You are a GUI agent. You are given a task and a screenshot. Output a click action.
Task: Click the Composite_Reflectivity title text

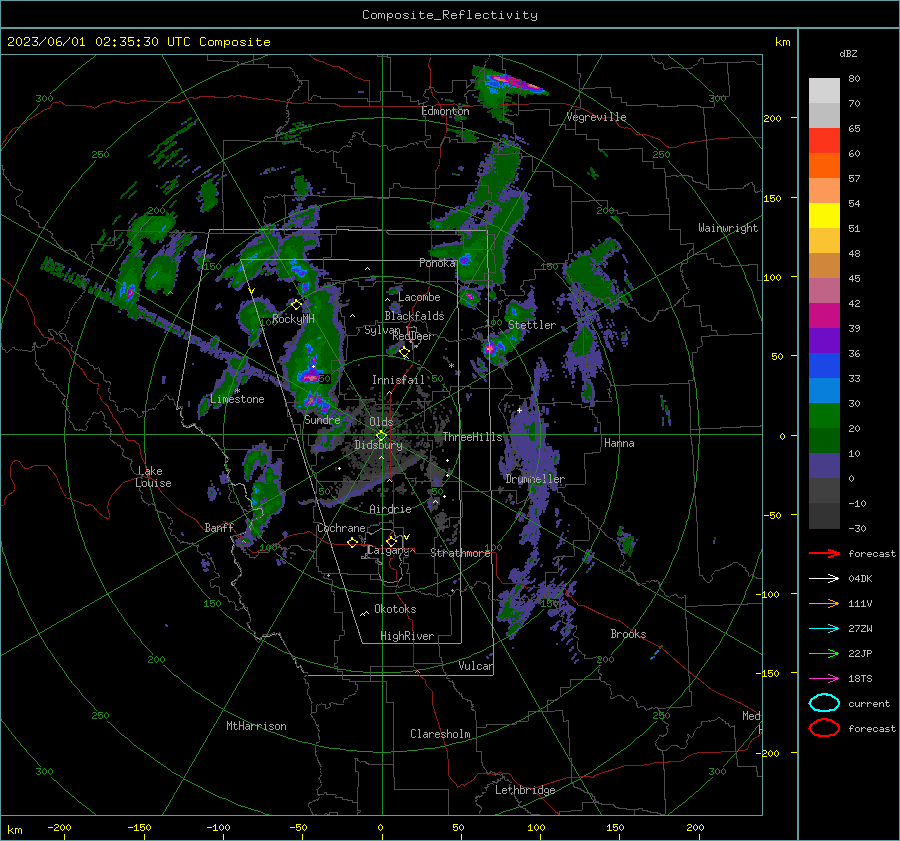click(x=449, y=15)
